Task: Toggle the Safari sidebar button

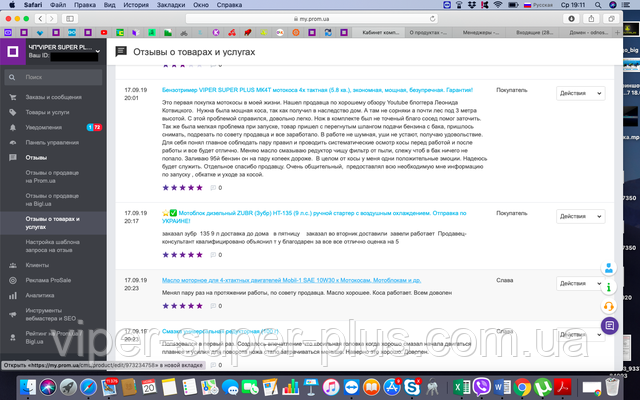Action: (x=70, y=19)
